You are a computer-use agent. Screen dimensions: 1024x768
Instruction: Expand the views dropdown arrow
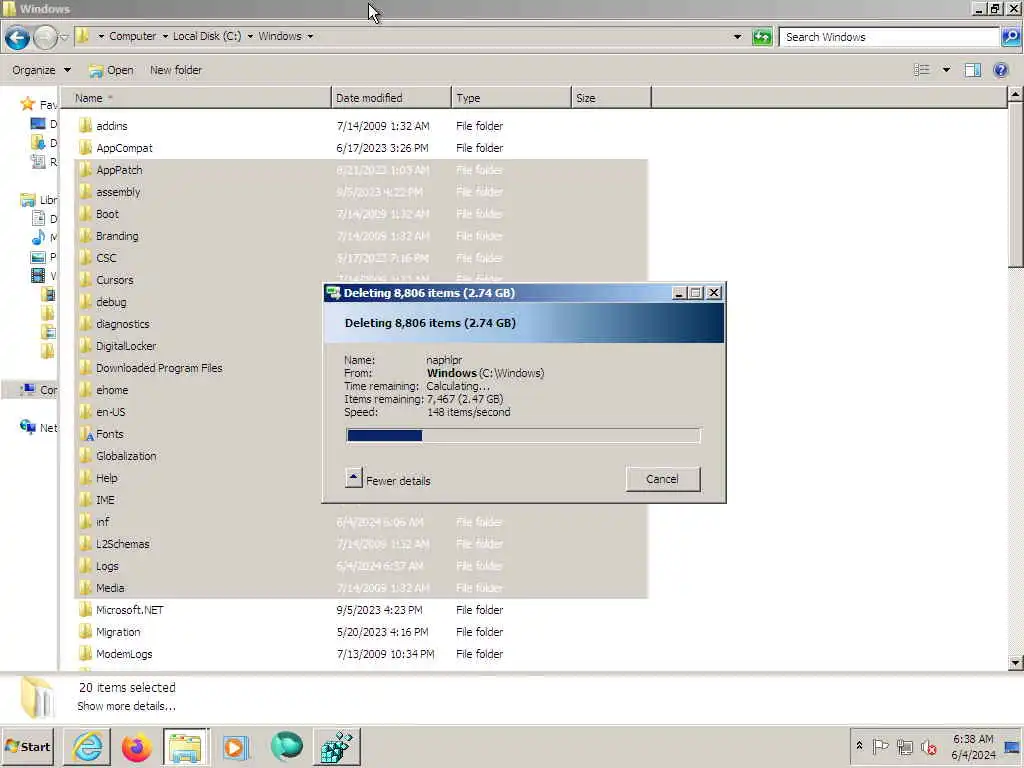click(946, 70)
